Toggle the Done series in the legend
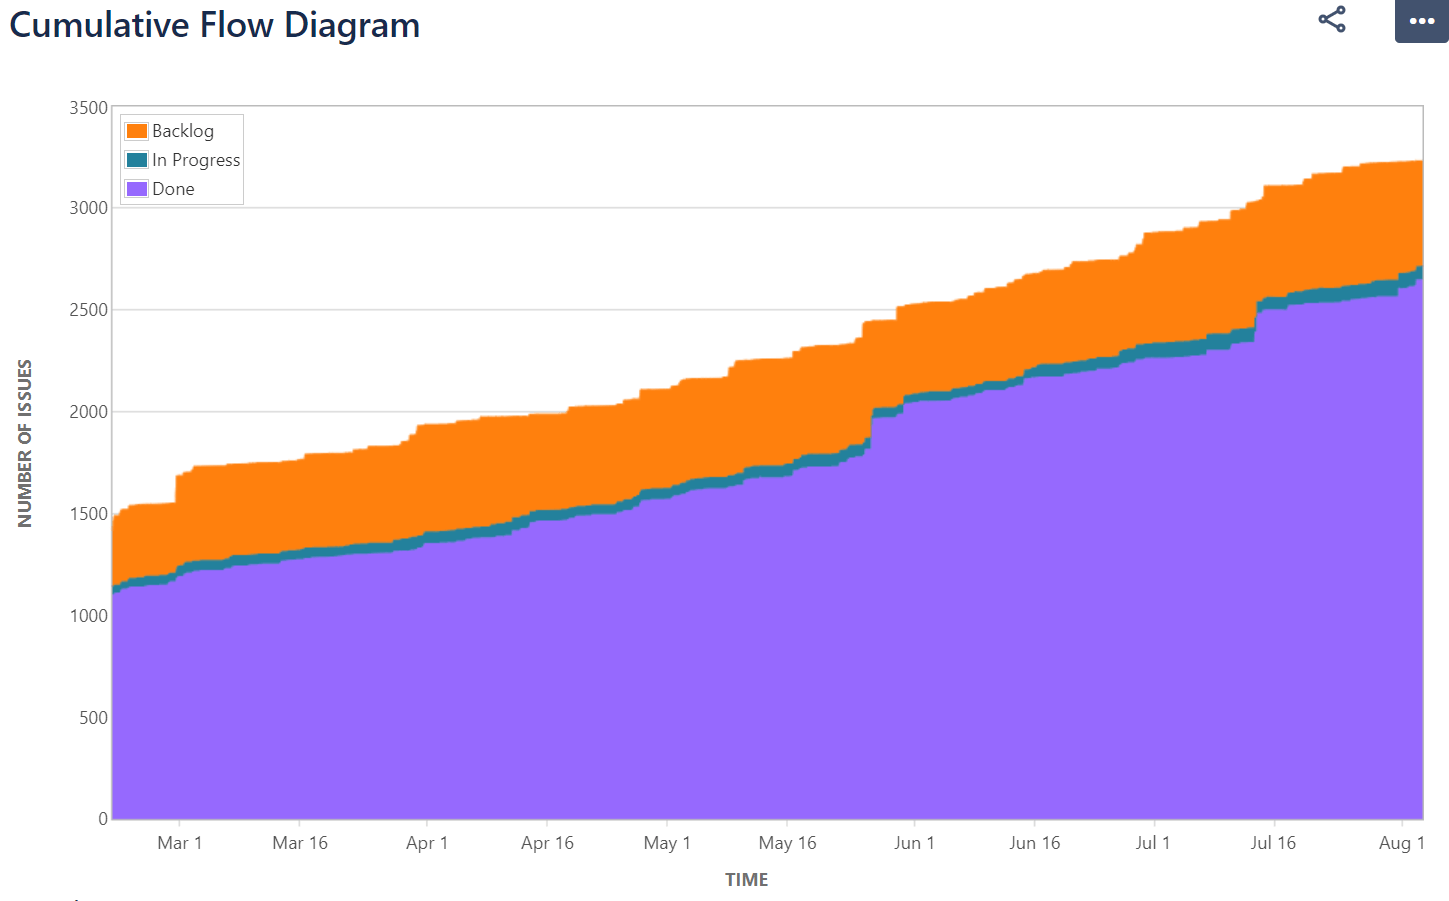Image resolution: width=1449 pixels, height=901 pixels. click(175, 188)
